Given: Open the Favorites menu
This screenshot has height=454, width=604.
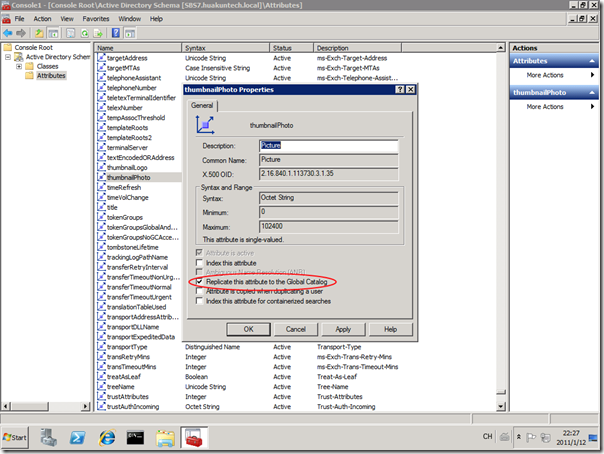Looking at the screenshot, I should [96, 18].
